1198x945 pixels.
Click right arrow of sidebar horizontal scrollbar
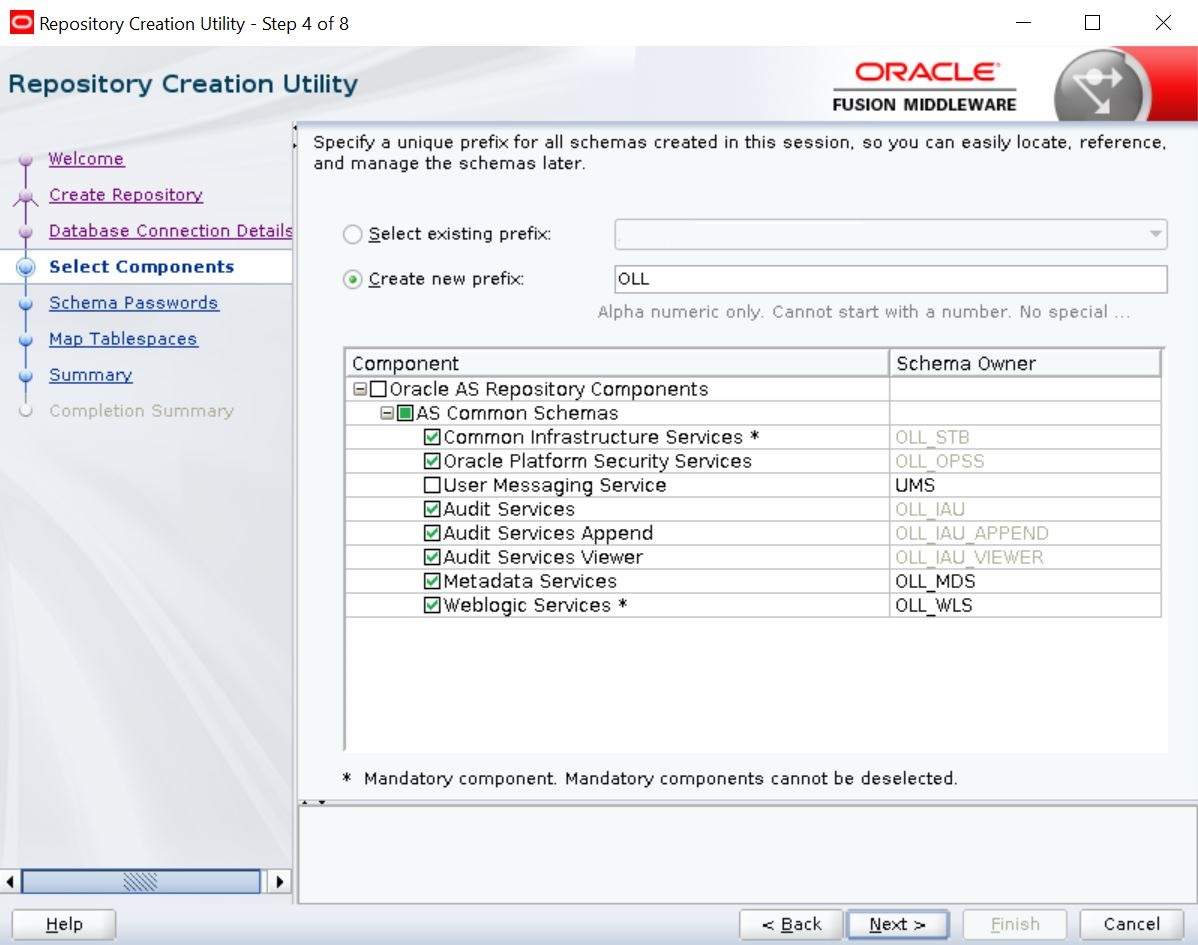click(x=278, y=882)
